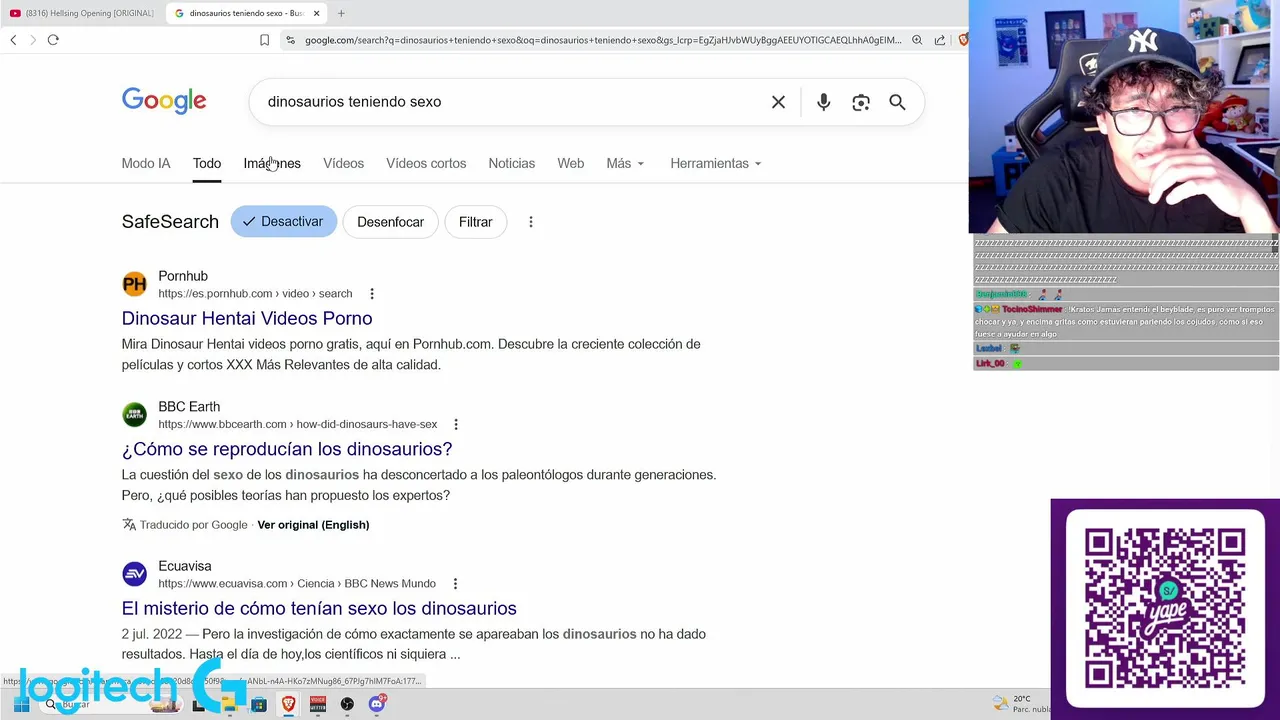
Task: Switch to the Imágenes tab
Action: (x=272, y=163)
